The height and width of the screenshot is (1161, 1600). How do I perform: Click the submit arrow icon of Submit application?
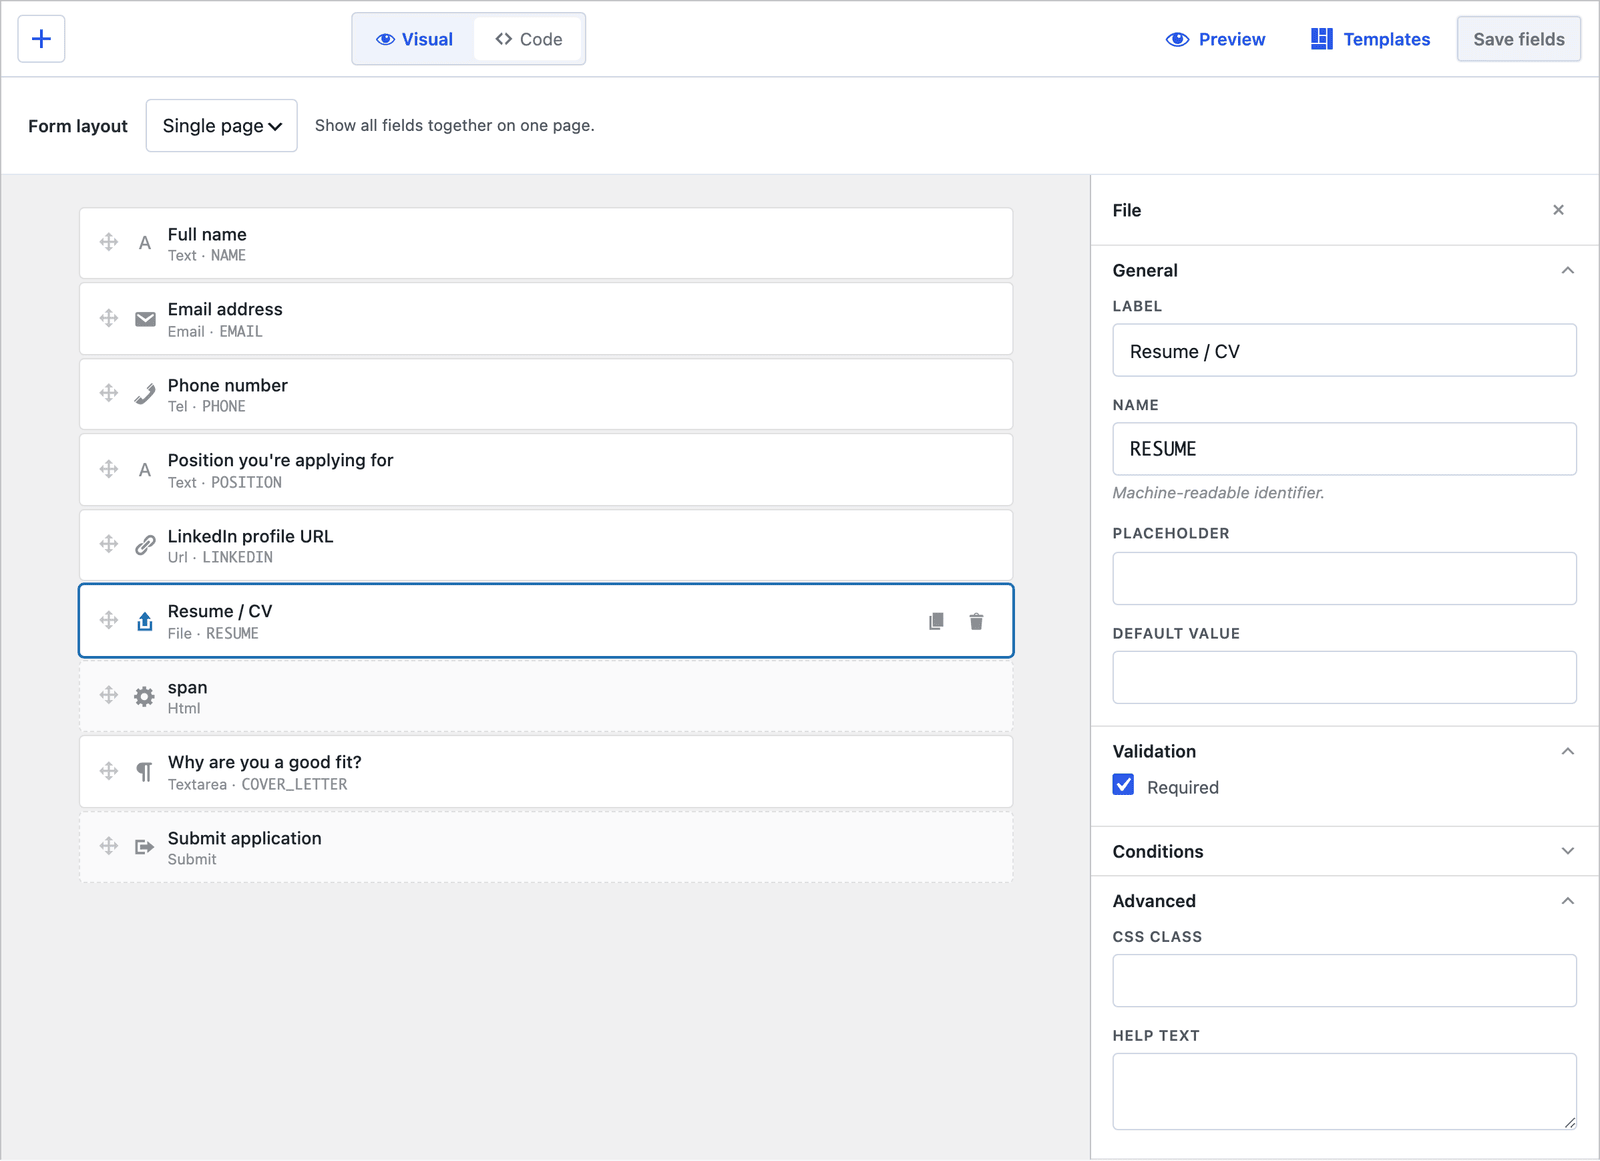point(145,847)
